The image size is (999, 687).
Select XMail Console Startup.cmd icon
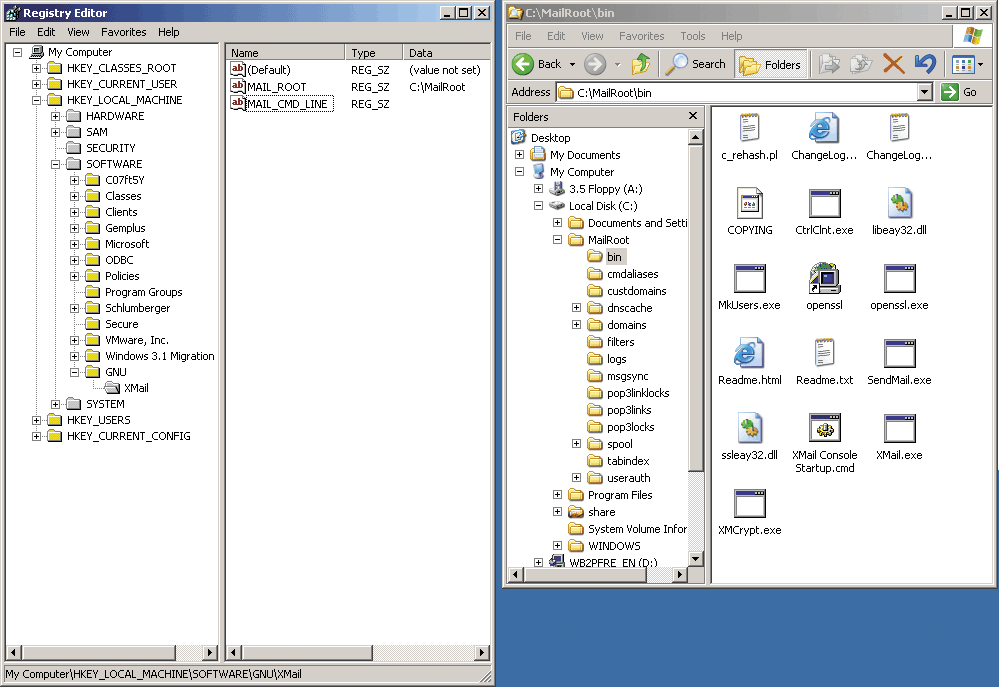[x=824, y=428]
